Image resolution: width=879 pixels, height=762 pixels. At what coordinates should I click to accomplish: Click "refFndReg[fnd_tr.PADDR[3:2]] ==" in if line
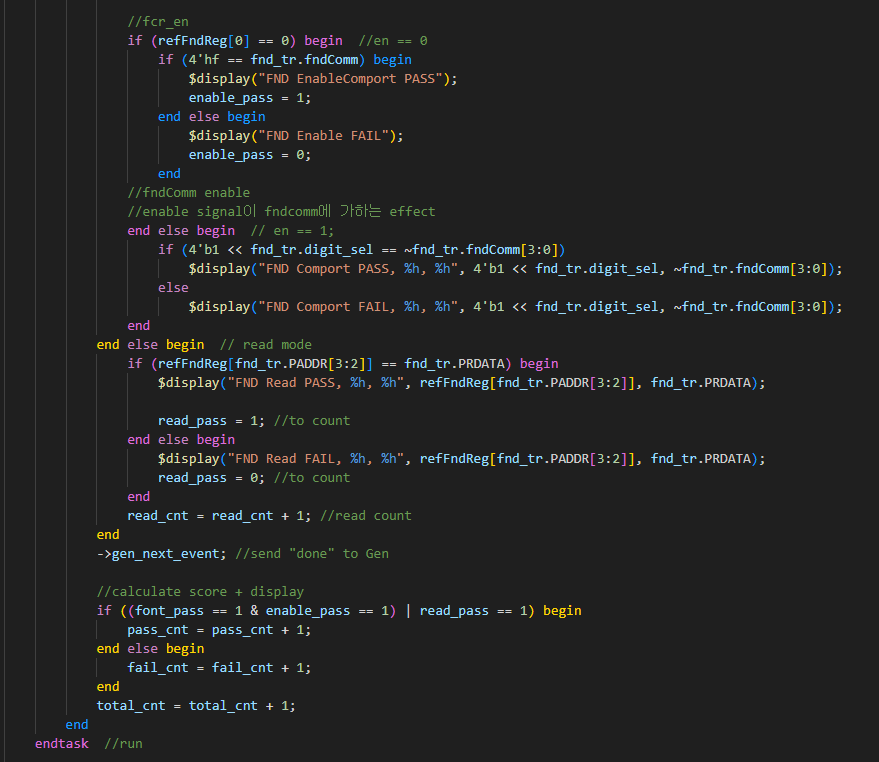[277, 364]
